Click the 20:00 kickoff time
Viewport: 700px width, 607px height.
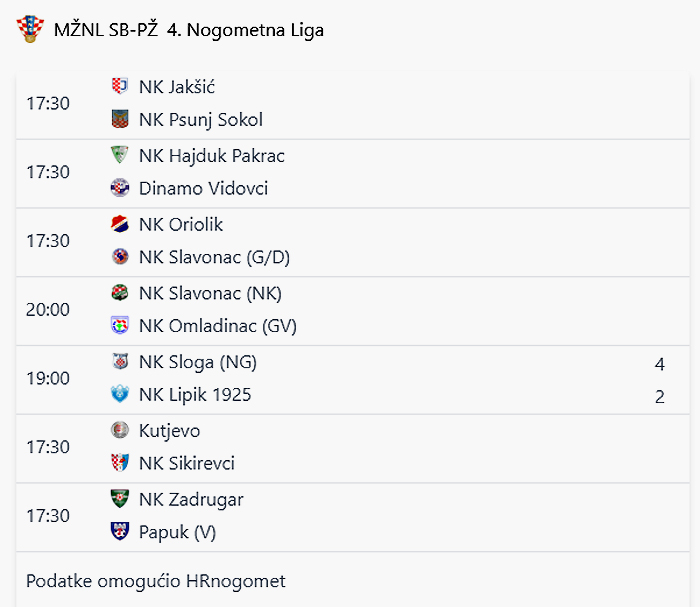(48, 309)
